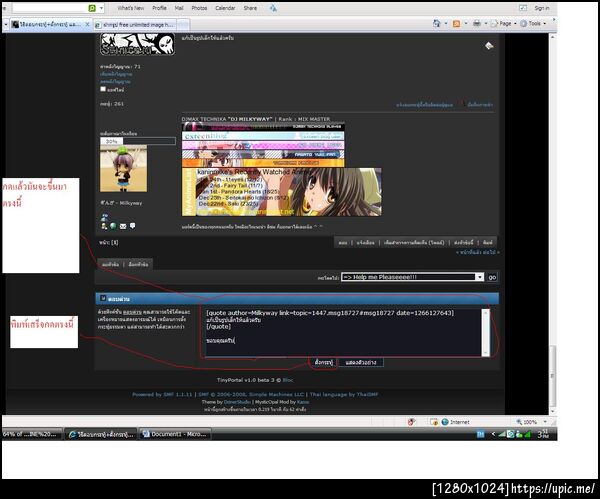Expand the Home button dropdown arrow
The width and height of the screenshot is (600, 499).
pyautogui.click(x=446, y=24)
